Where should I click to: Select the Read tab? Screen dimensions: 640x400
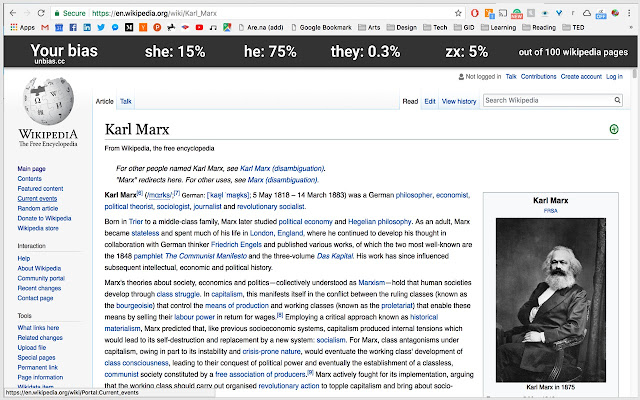[x=410, y=101]
